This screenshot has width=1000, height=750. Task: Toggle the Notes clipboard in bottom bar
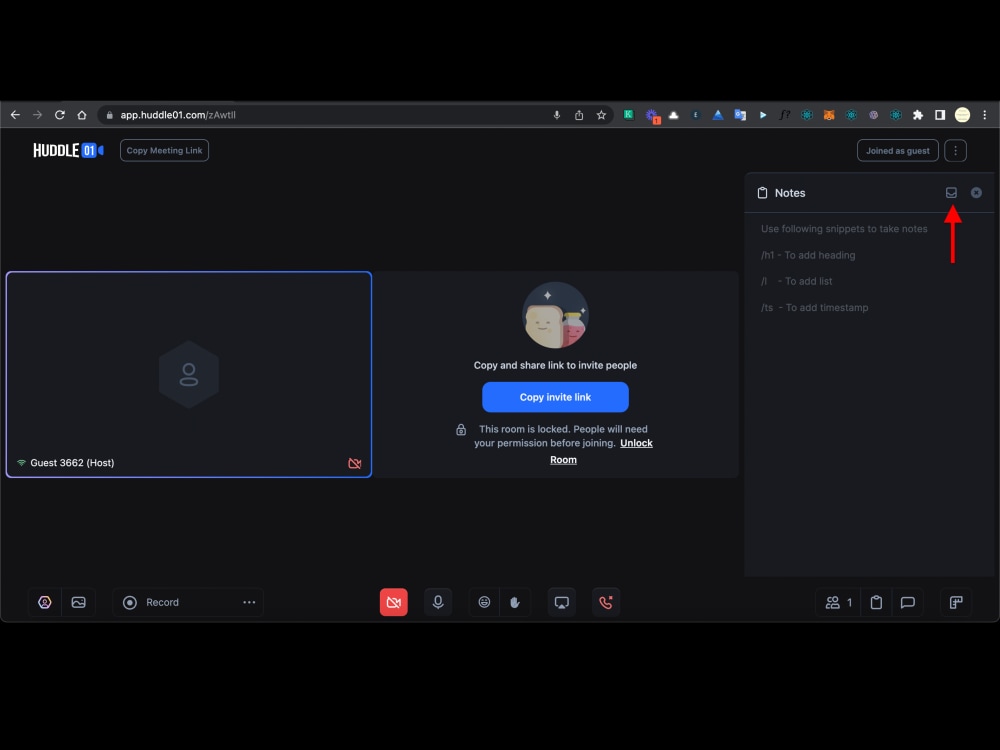point(876,602)
